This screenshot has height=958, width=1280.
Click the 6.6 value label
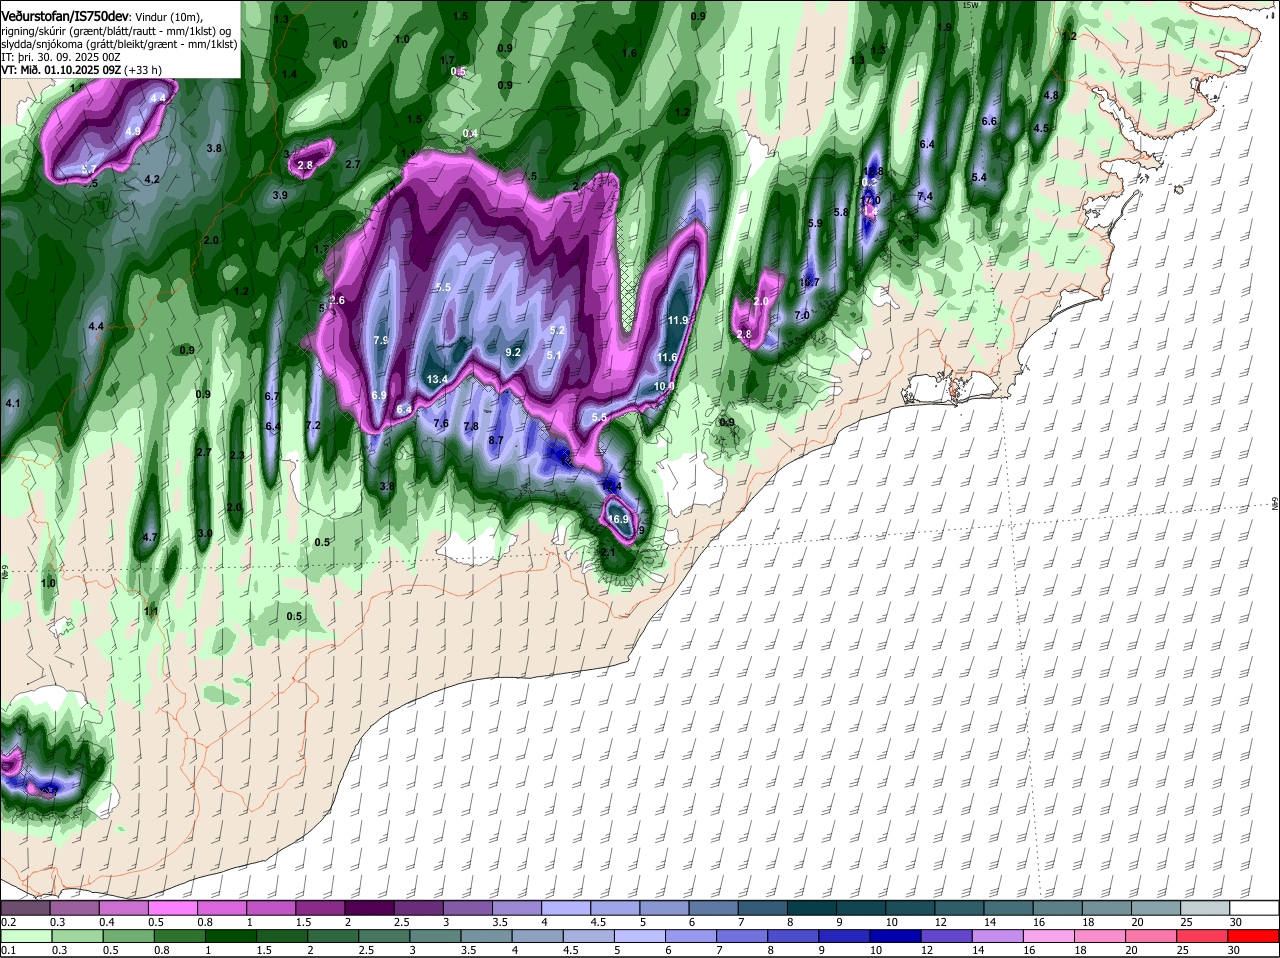[990, 121]
